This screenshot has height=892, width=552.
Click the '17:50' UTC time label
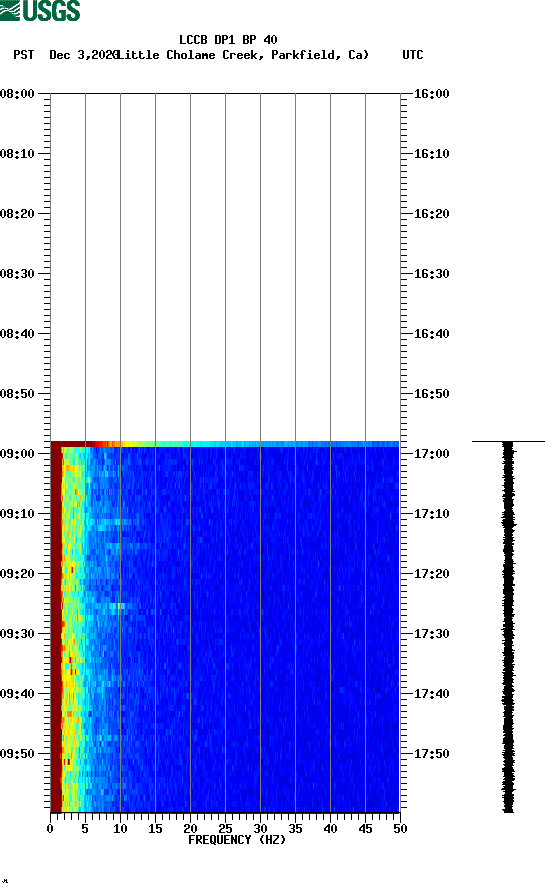432,754
